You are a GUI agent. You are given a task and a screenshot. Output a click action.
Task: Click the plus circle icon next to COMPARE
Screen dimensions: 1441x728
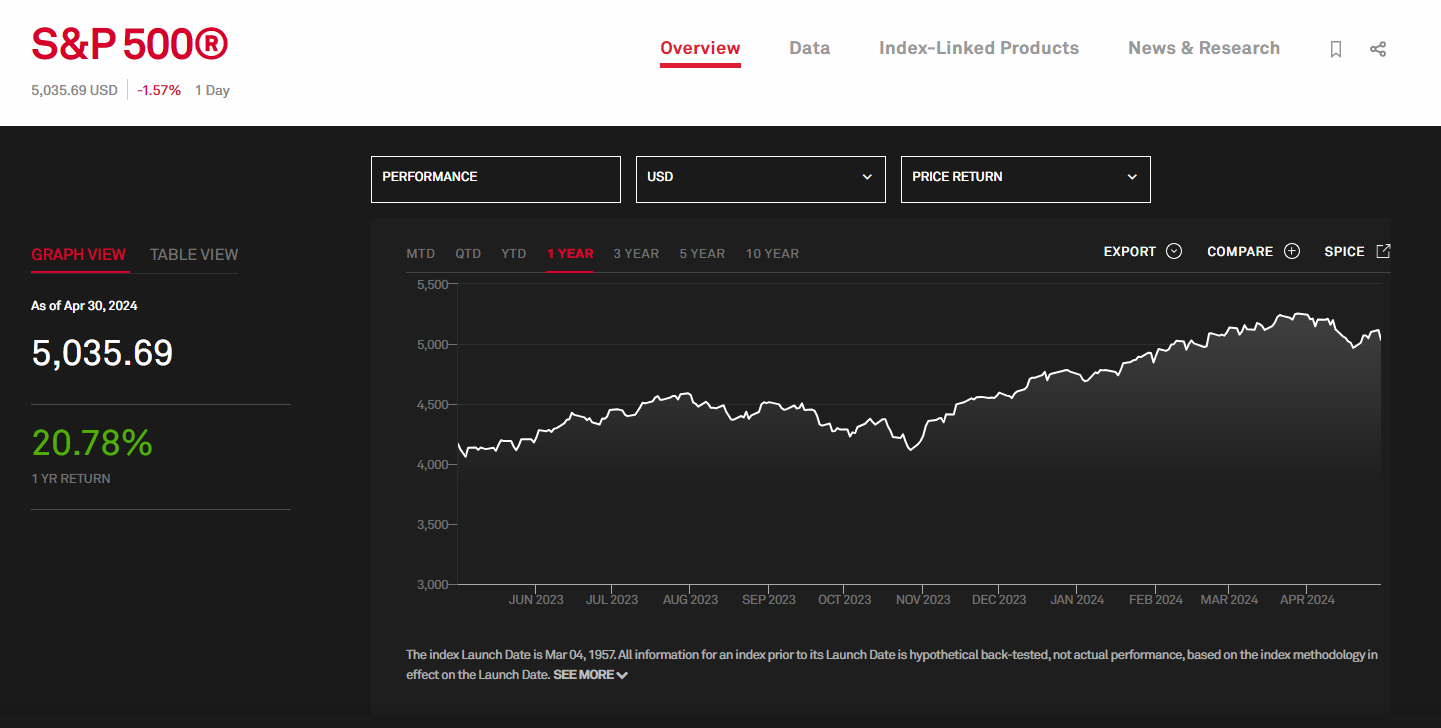(1292, 252)
